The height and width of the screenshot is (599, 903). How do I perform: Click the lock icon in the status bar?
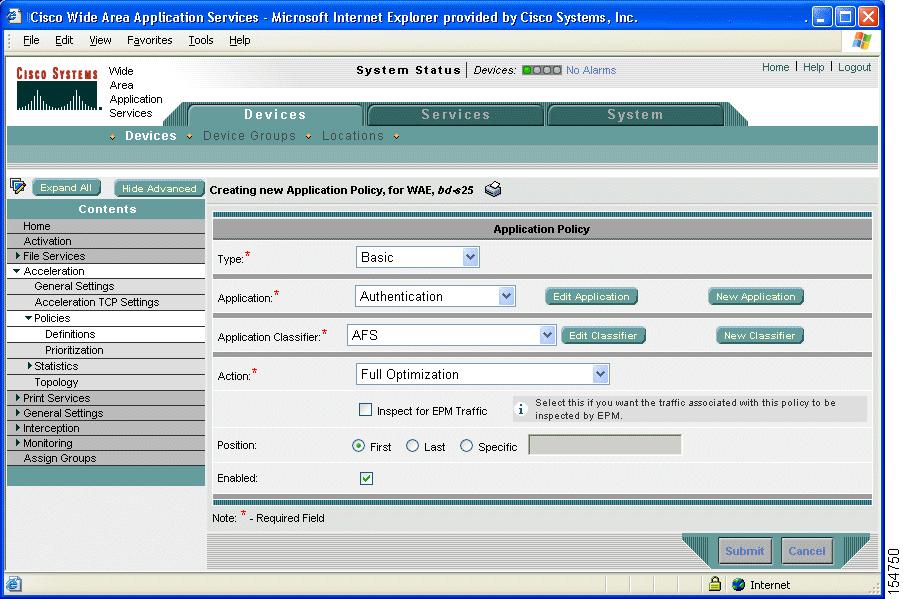(715, 584)
